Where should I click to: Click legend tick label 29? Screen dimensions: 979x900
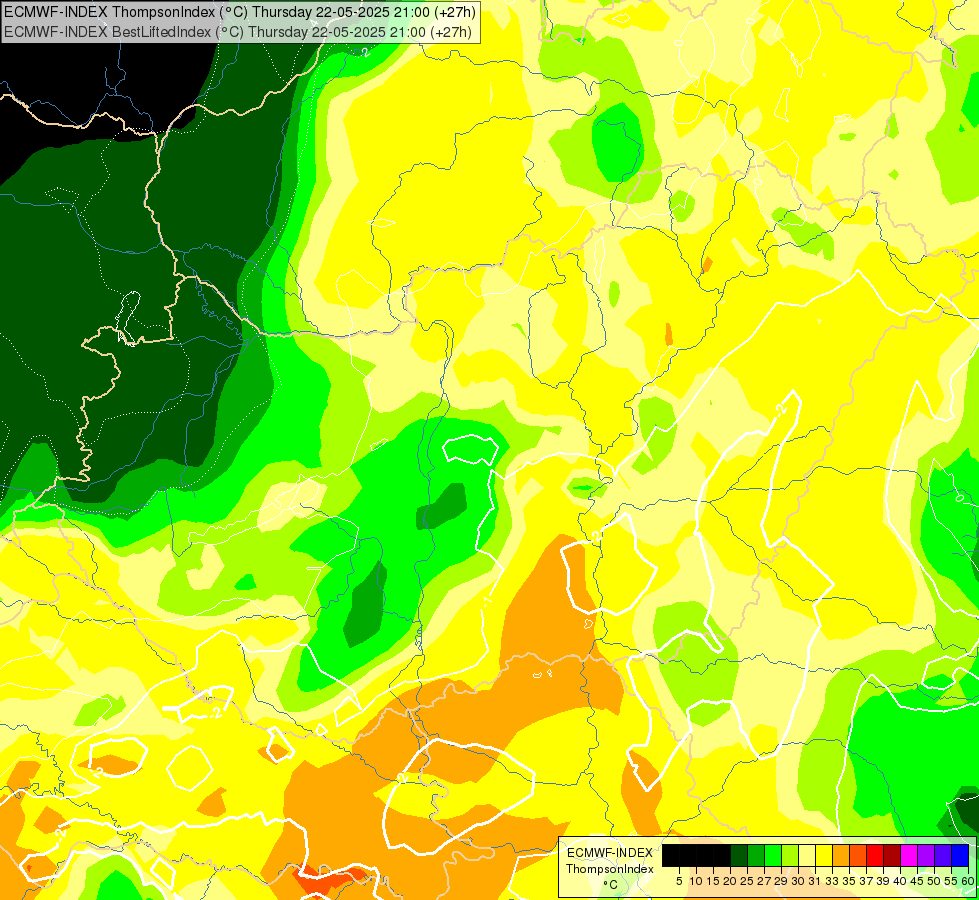tap(781, 881)
